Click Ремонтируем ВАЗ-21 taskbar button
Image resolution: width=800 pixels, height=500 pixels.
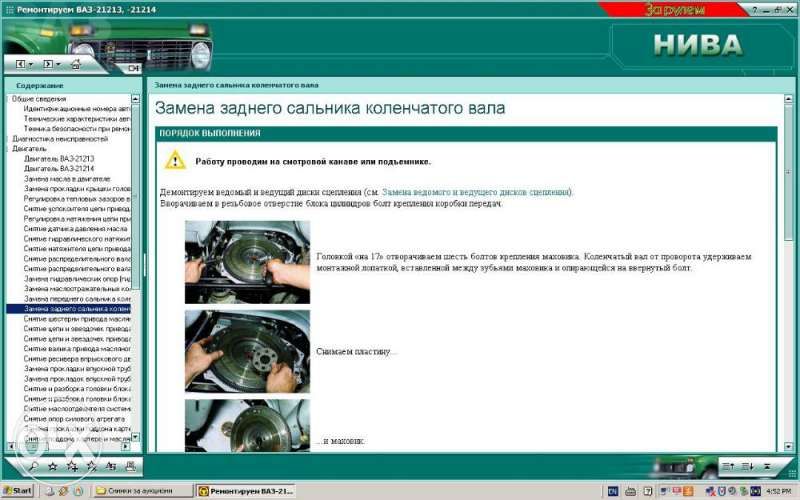[x=247, y=491]
